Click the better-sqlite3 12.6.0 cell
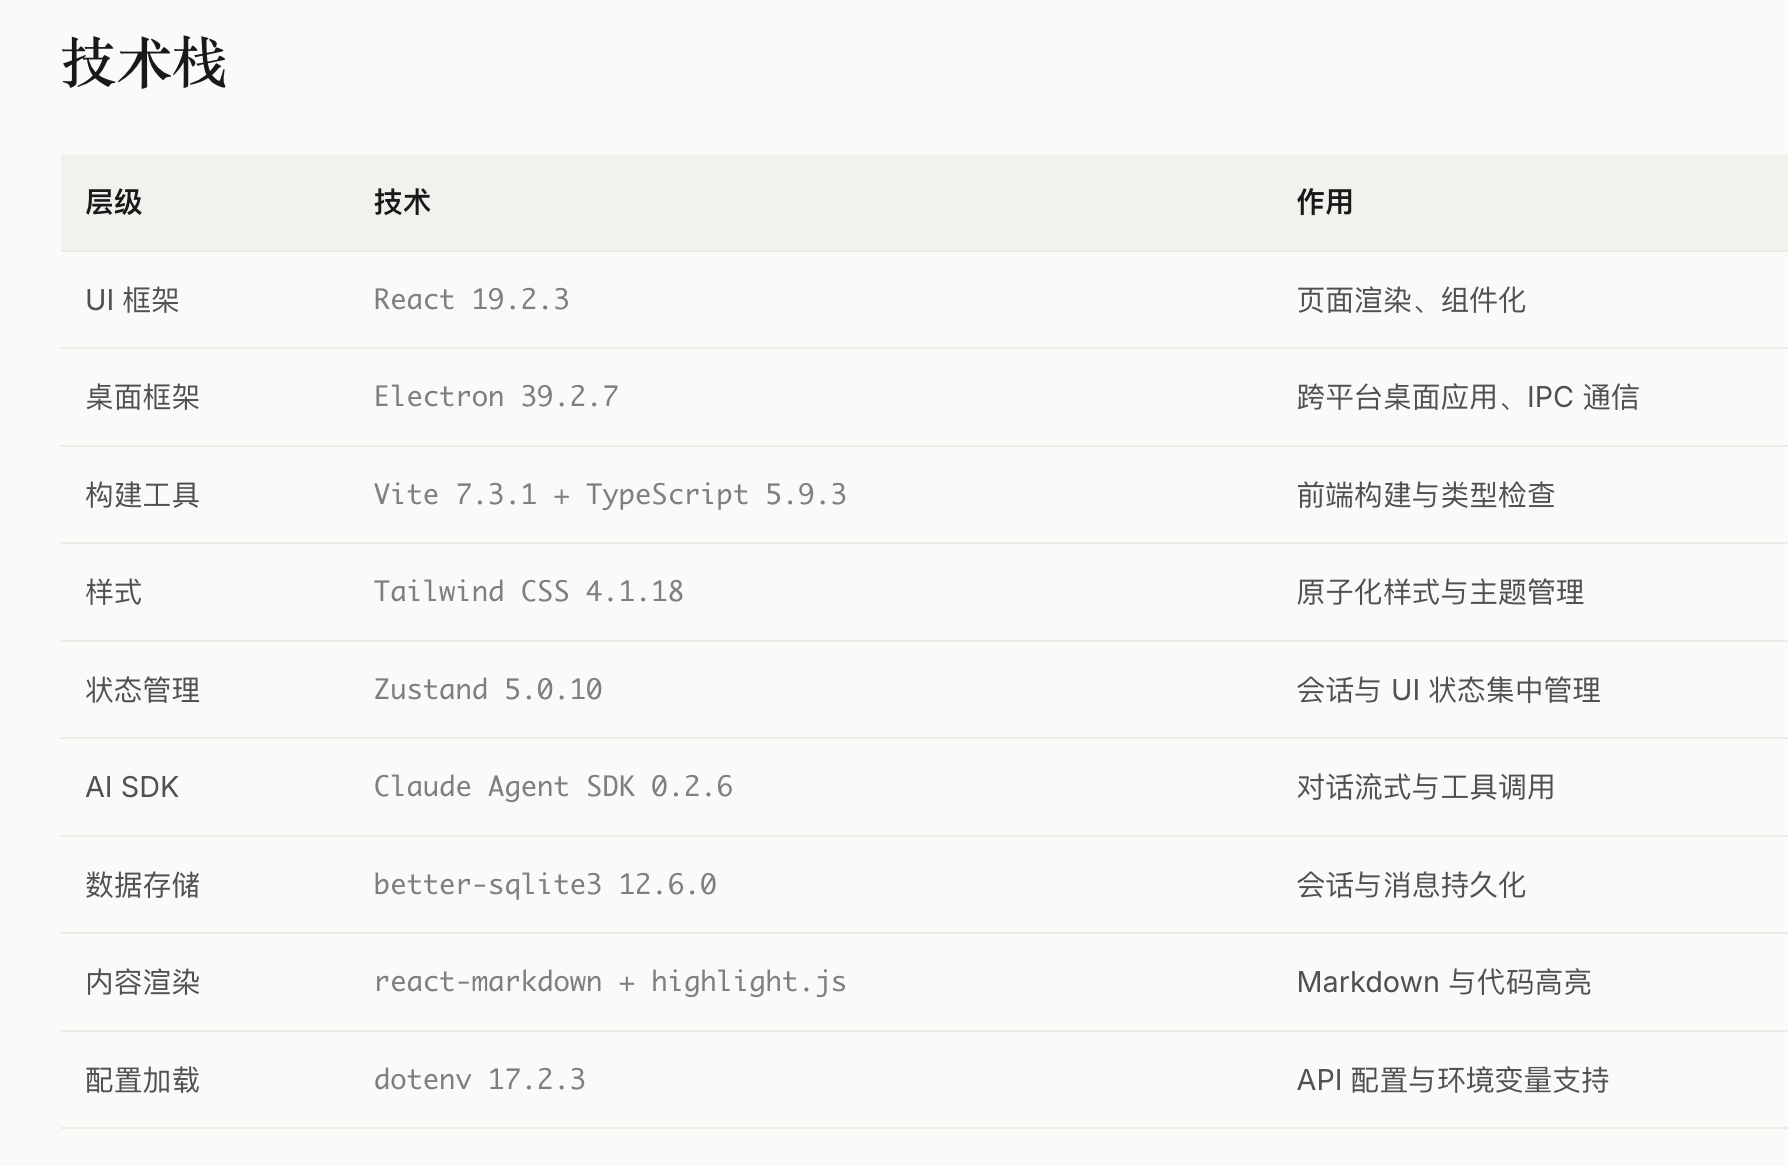Viewport: 1788px width, 1166px height. pyautogui.click(x=545, y=885)
